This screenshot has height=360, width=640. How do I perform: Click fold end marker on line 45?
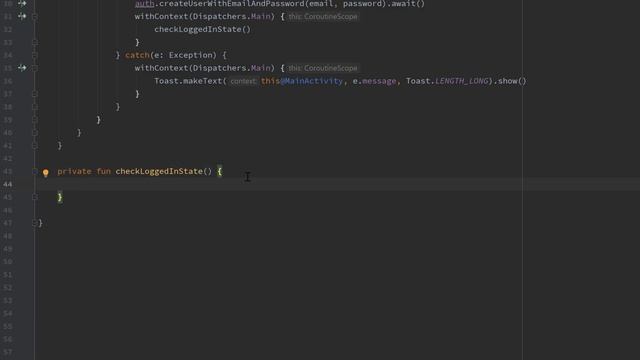35,197
